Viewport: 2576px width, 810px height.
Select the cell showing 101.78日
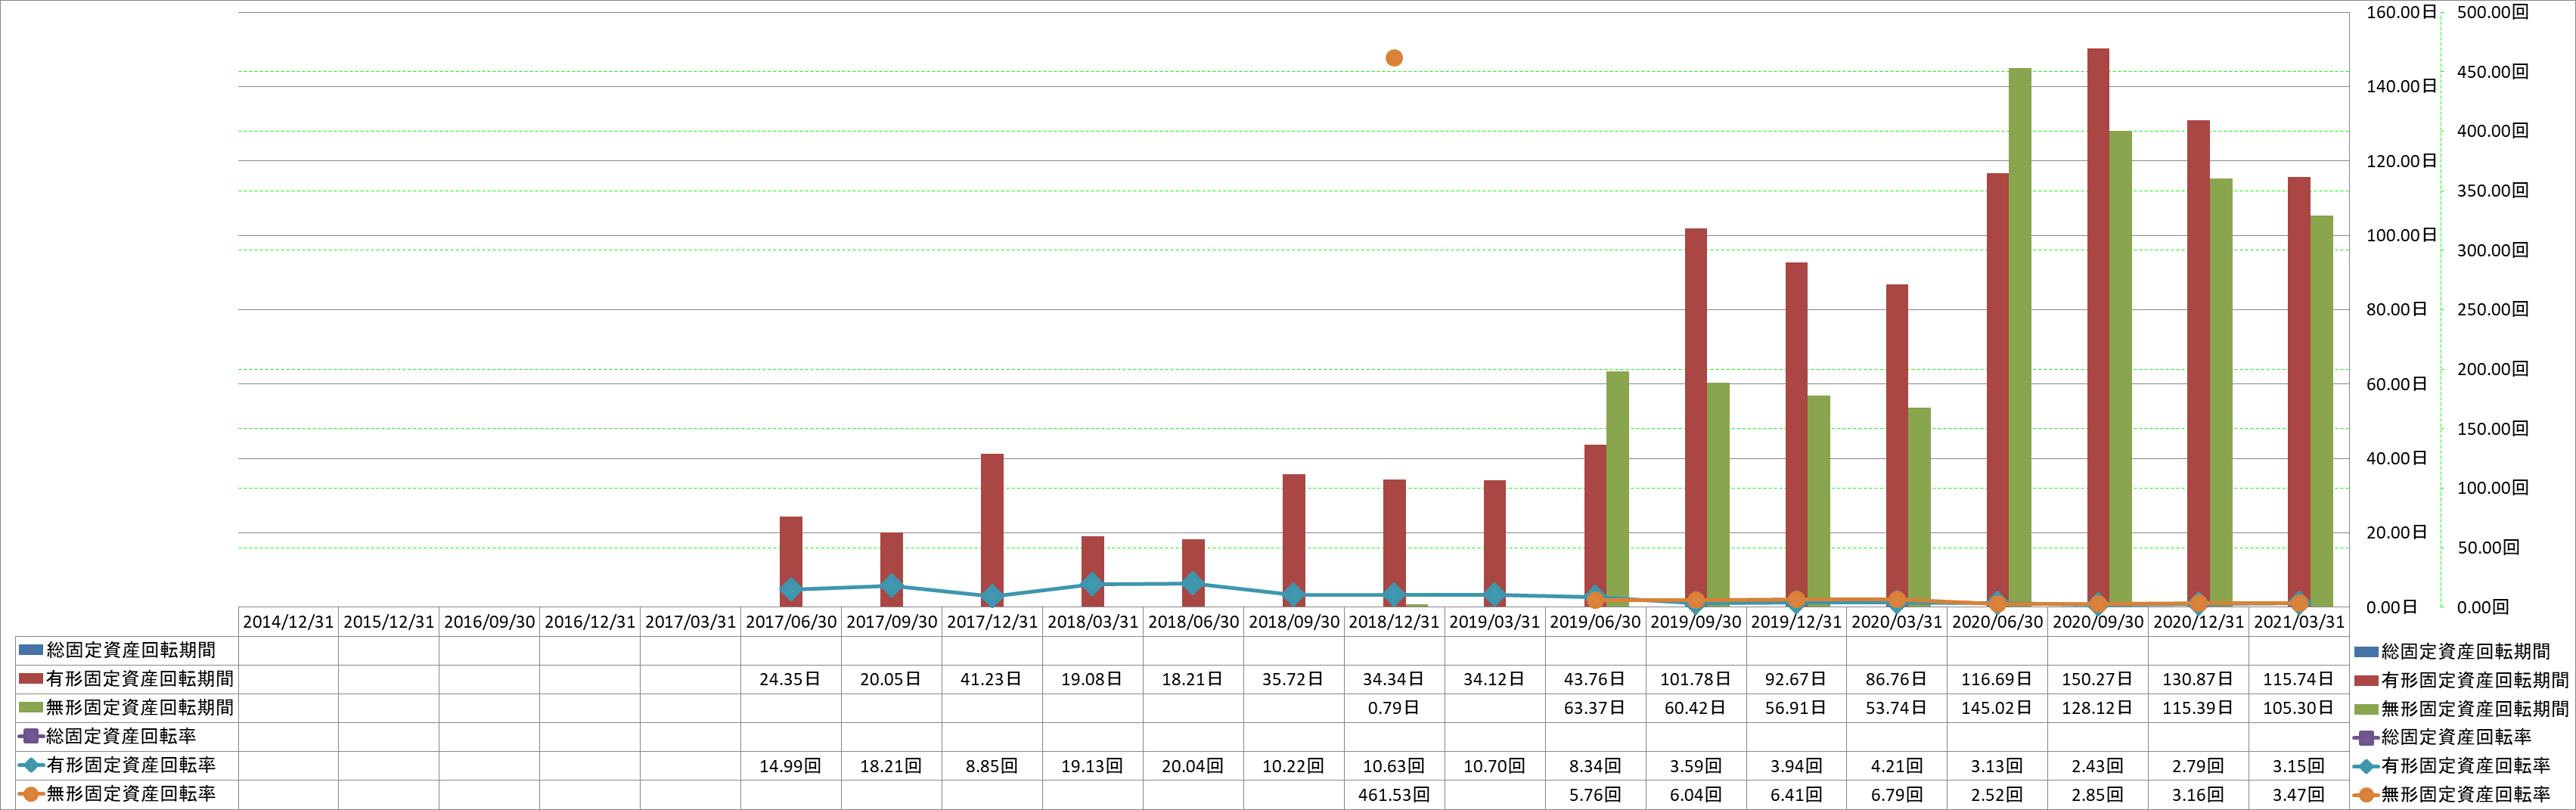pyautogui.click(x=1696, y=680)
